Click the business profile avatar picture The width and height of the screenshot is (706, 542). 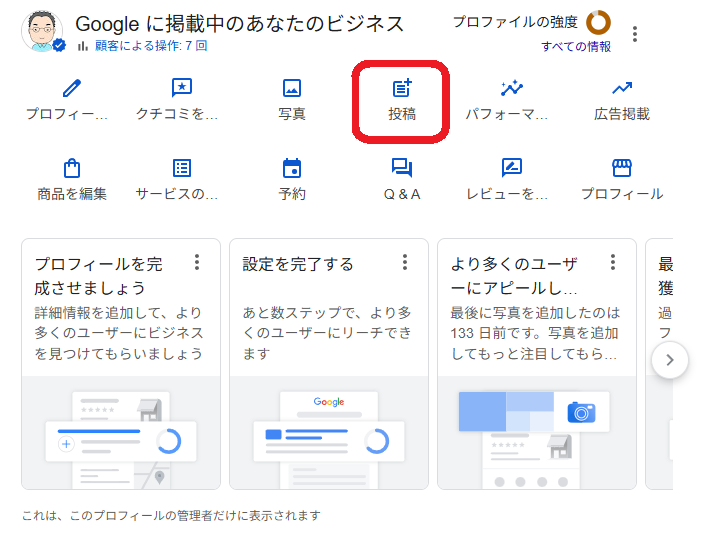coord(42,32)
